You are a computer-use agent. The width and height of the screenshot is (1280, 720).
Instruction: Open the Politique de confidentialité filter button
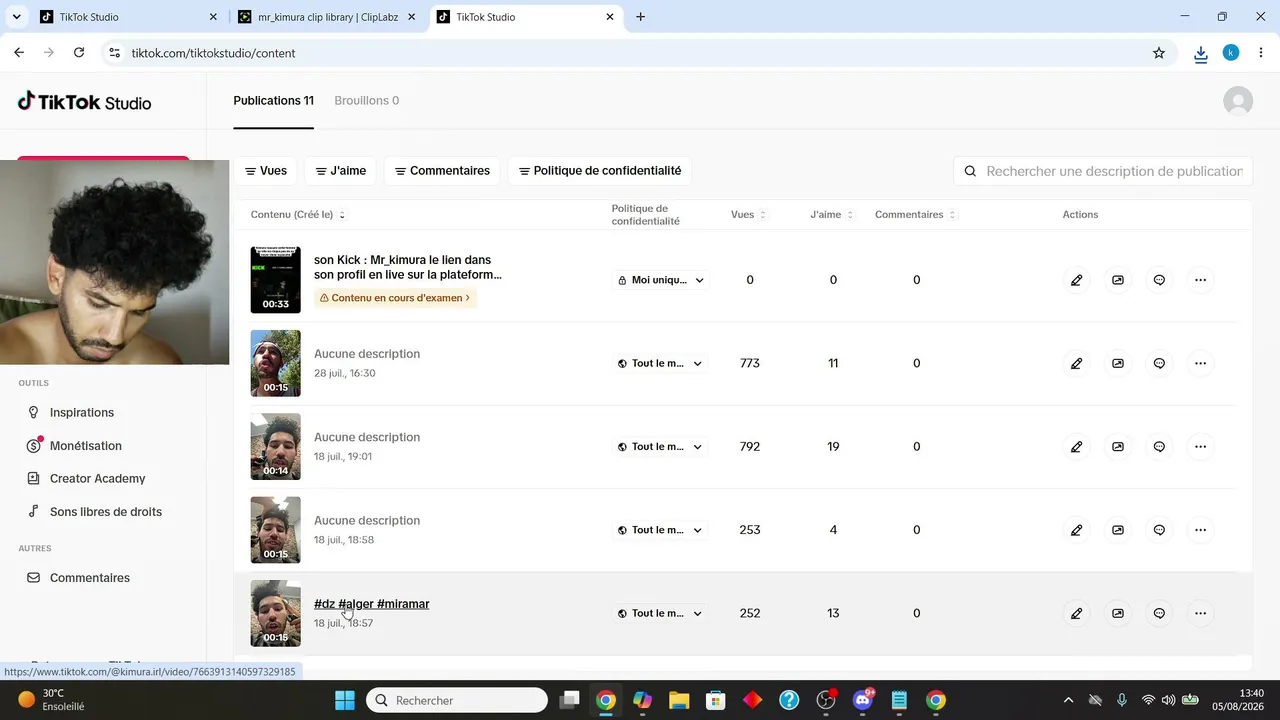[x=600, y=171]
